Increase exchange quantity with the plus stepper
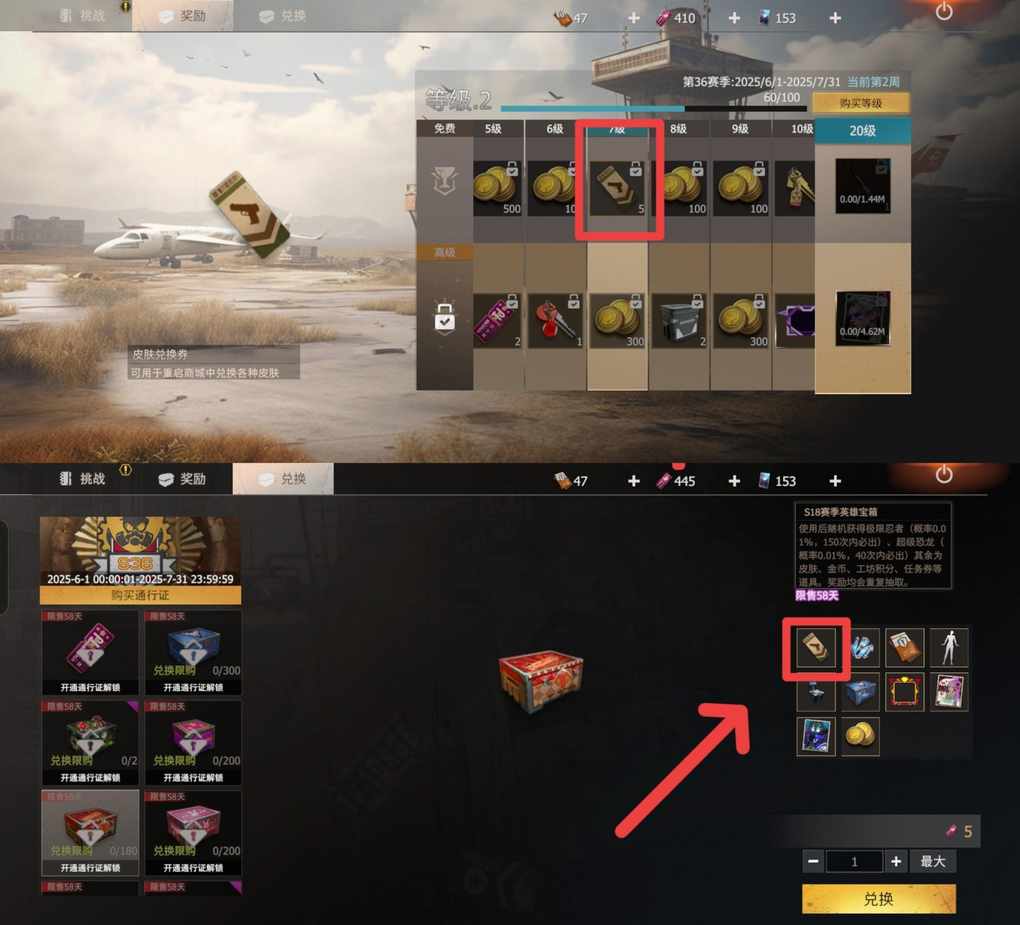1020x925 pixels. click(896, 861)
